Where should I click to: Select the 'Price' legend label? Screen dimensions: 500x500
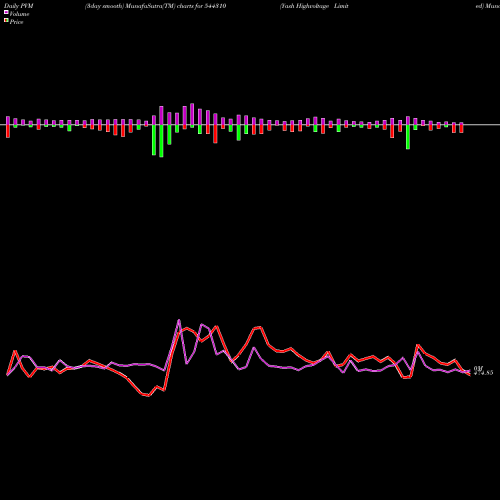coord(16,22)
